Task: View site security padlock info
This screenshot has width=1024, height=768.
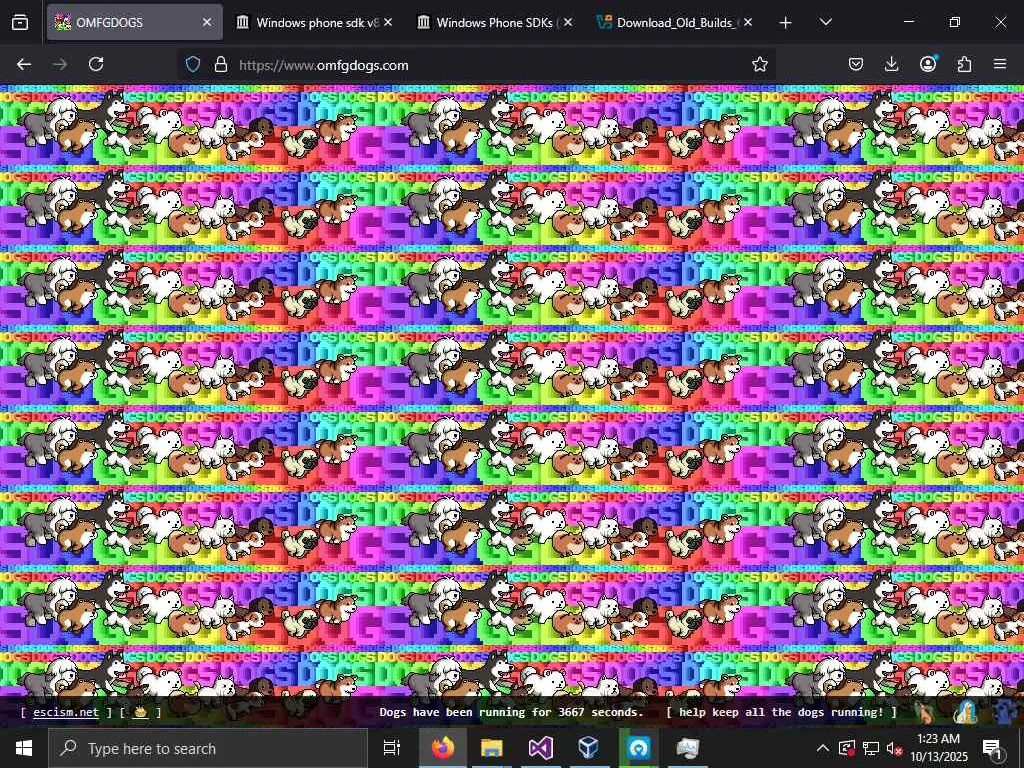Action: (x=221, y=64)
